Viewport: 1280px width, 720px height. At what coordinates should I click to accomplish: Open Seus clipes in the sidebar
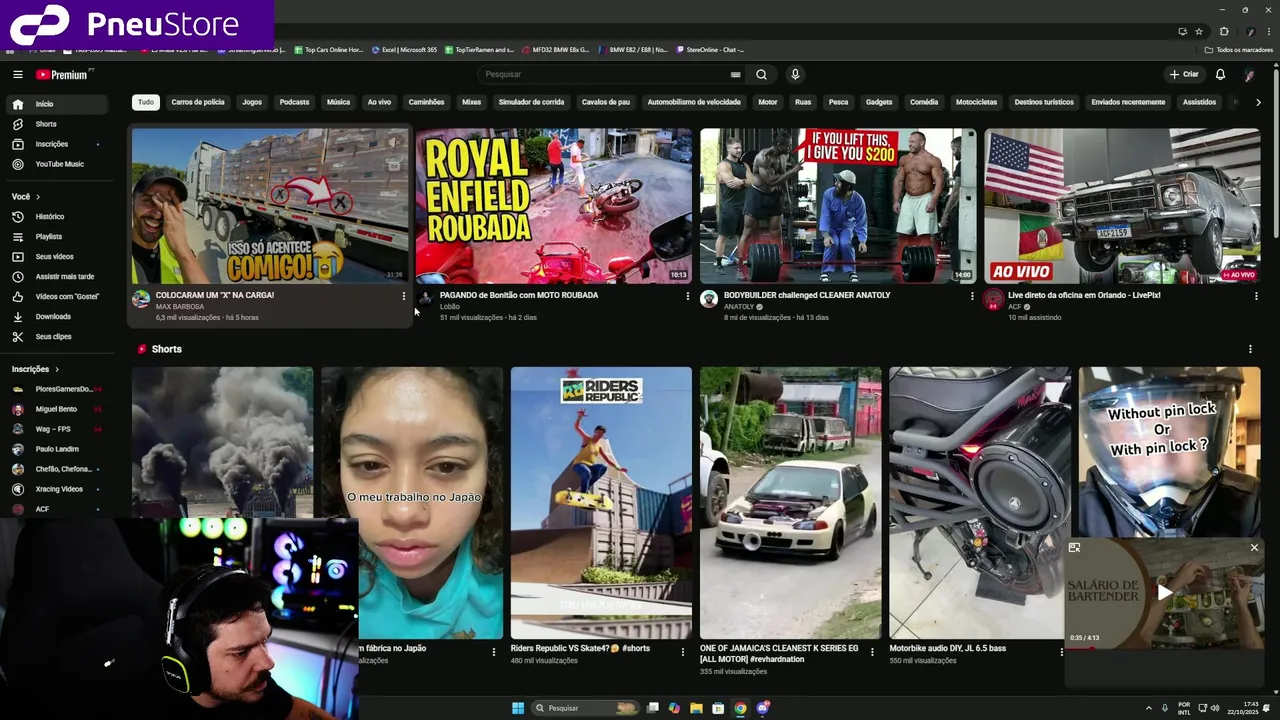[x=58, y=336]
